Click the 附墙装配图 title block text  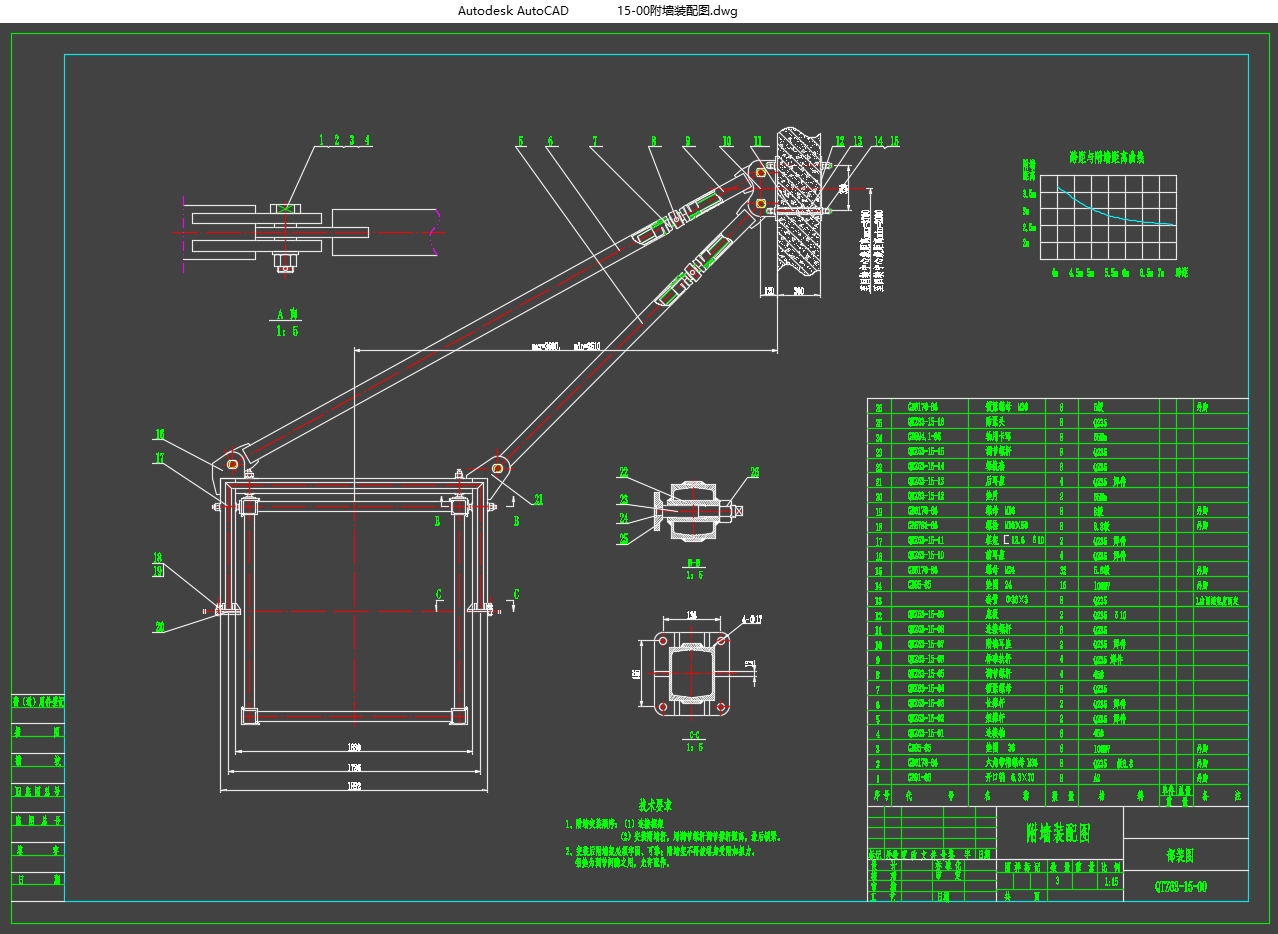(1059, 833)
